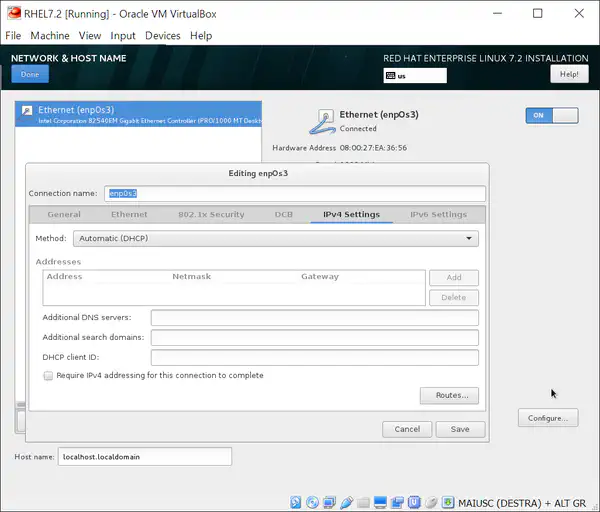Open the Devices menu

(162, 36)
